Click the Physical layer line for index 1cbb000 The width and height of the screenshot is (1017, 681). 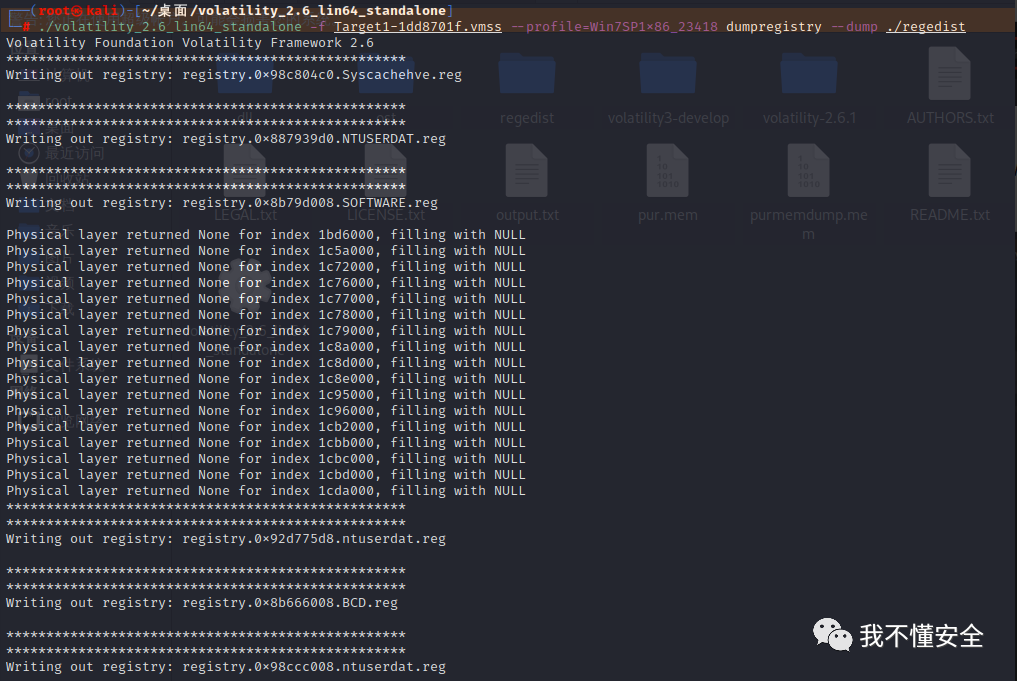266,443
